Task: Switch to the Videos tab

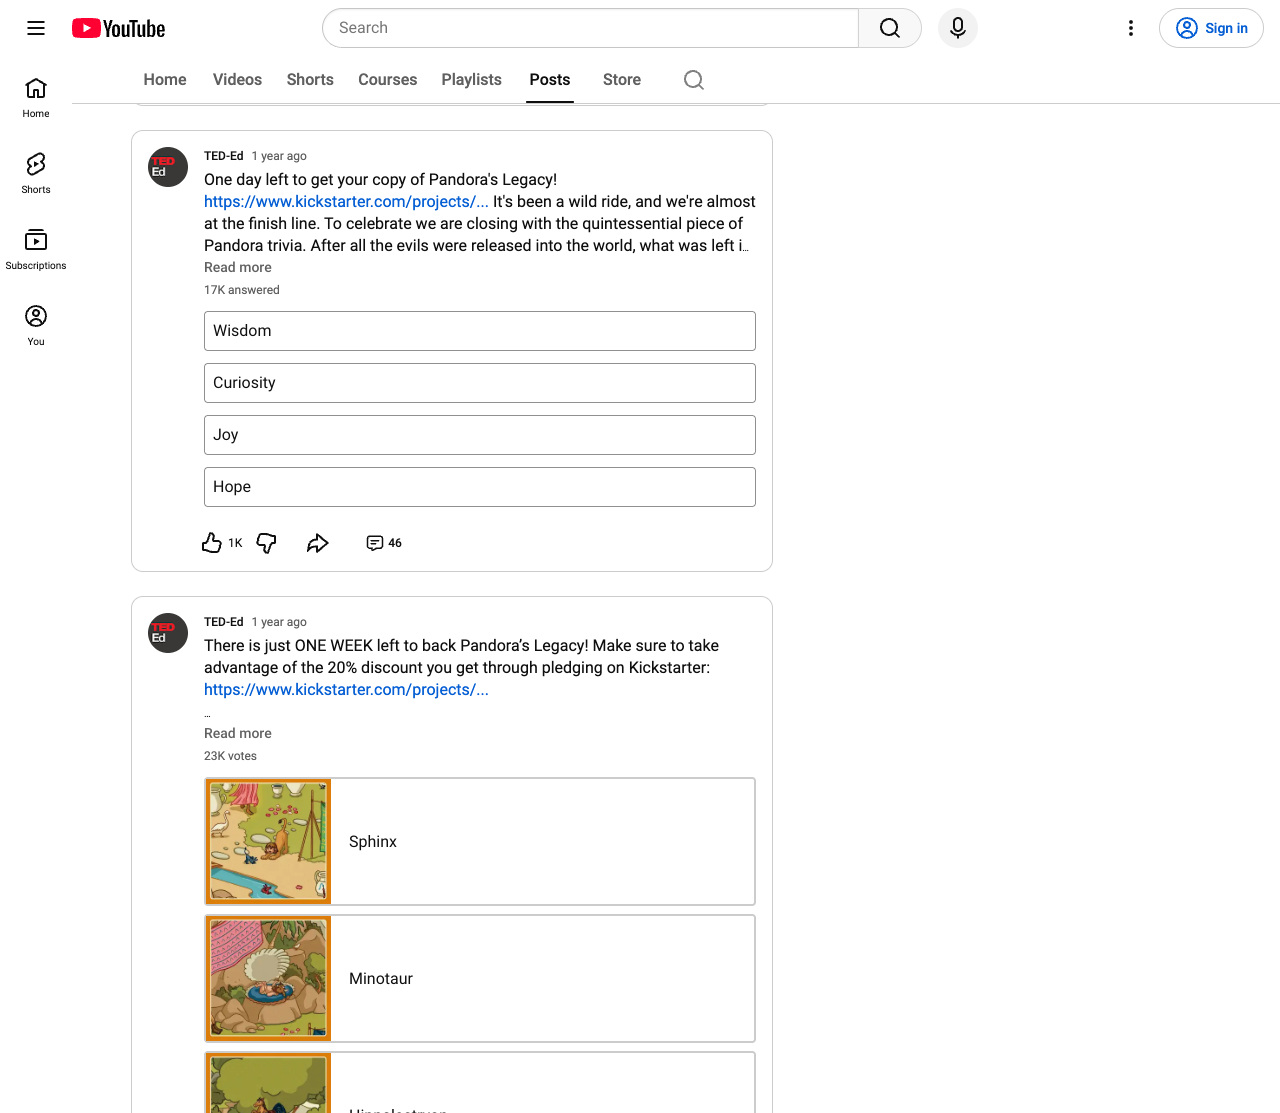Action: tap(237, 80)
